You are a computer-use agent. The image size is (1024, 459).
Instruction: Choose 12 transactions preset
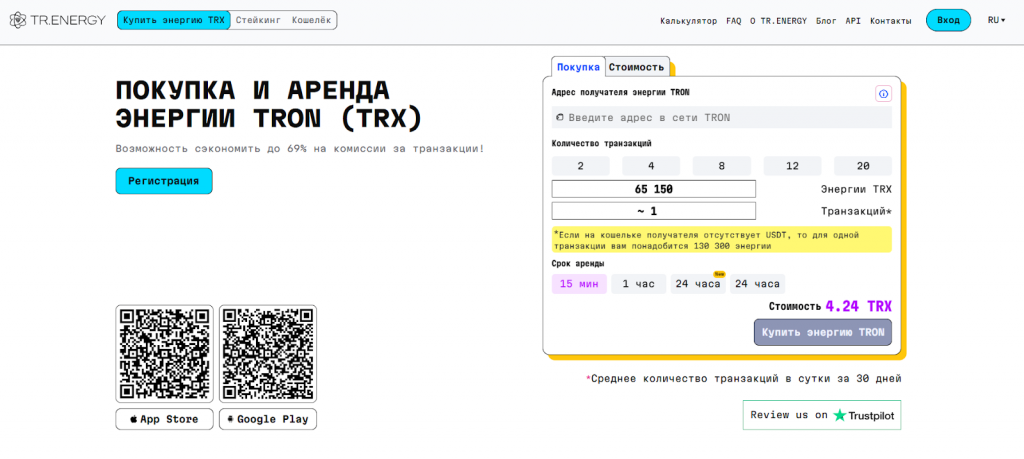pyautogui.click(x=792, y=166)
